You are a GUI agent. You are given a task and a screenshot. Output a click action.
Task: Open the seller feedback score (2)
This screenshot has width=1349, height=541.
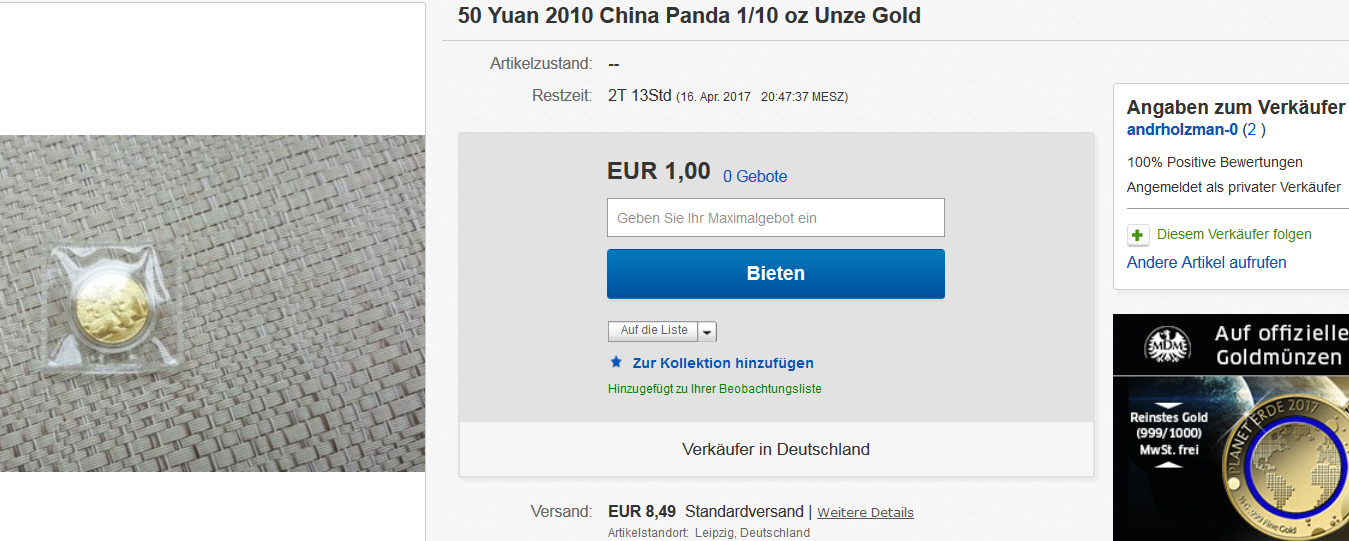click(x=1254, y=130)
